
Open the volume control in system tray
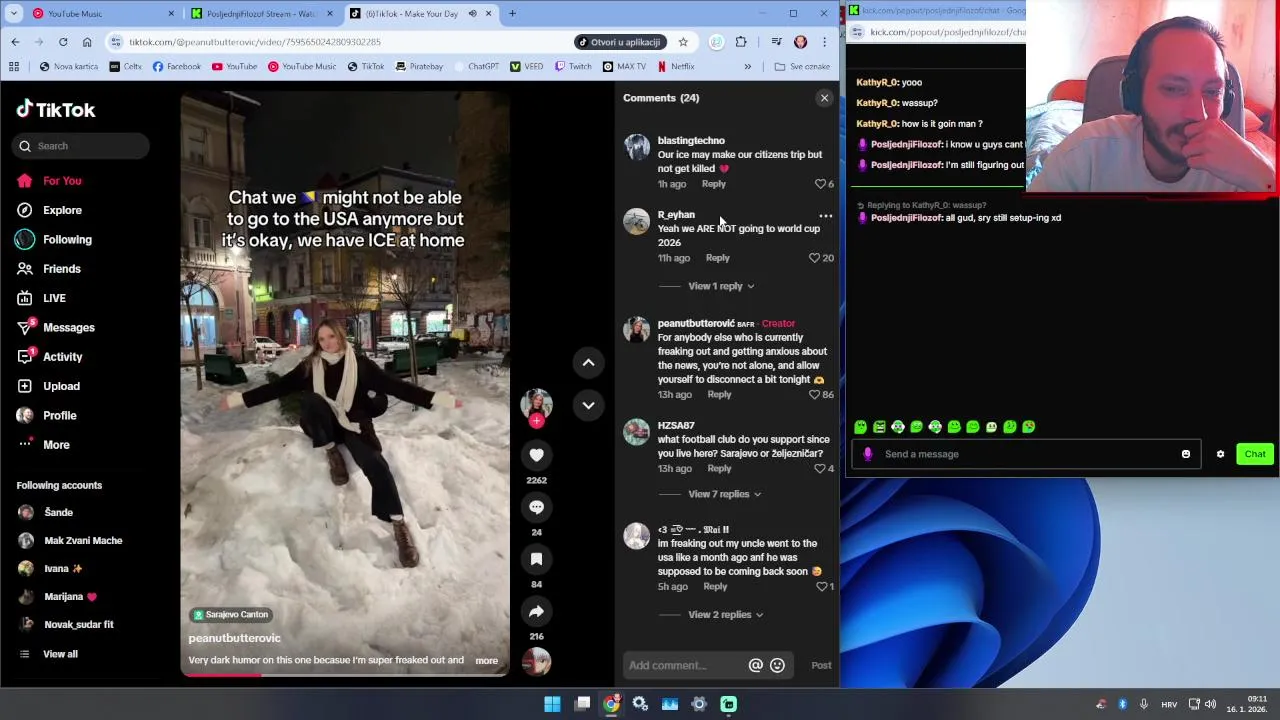1210,704
